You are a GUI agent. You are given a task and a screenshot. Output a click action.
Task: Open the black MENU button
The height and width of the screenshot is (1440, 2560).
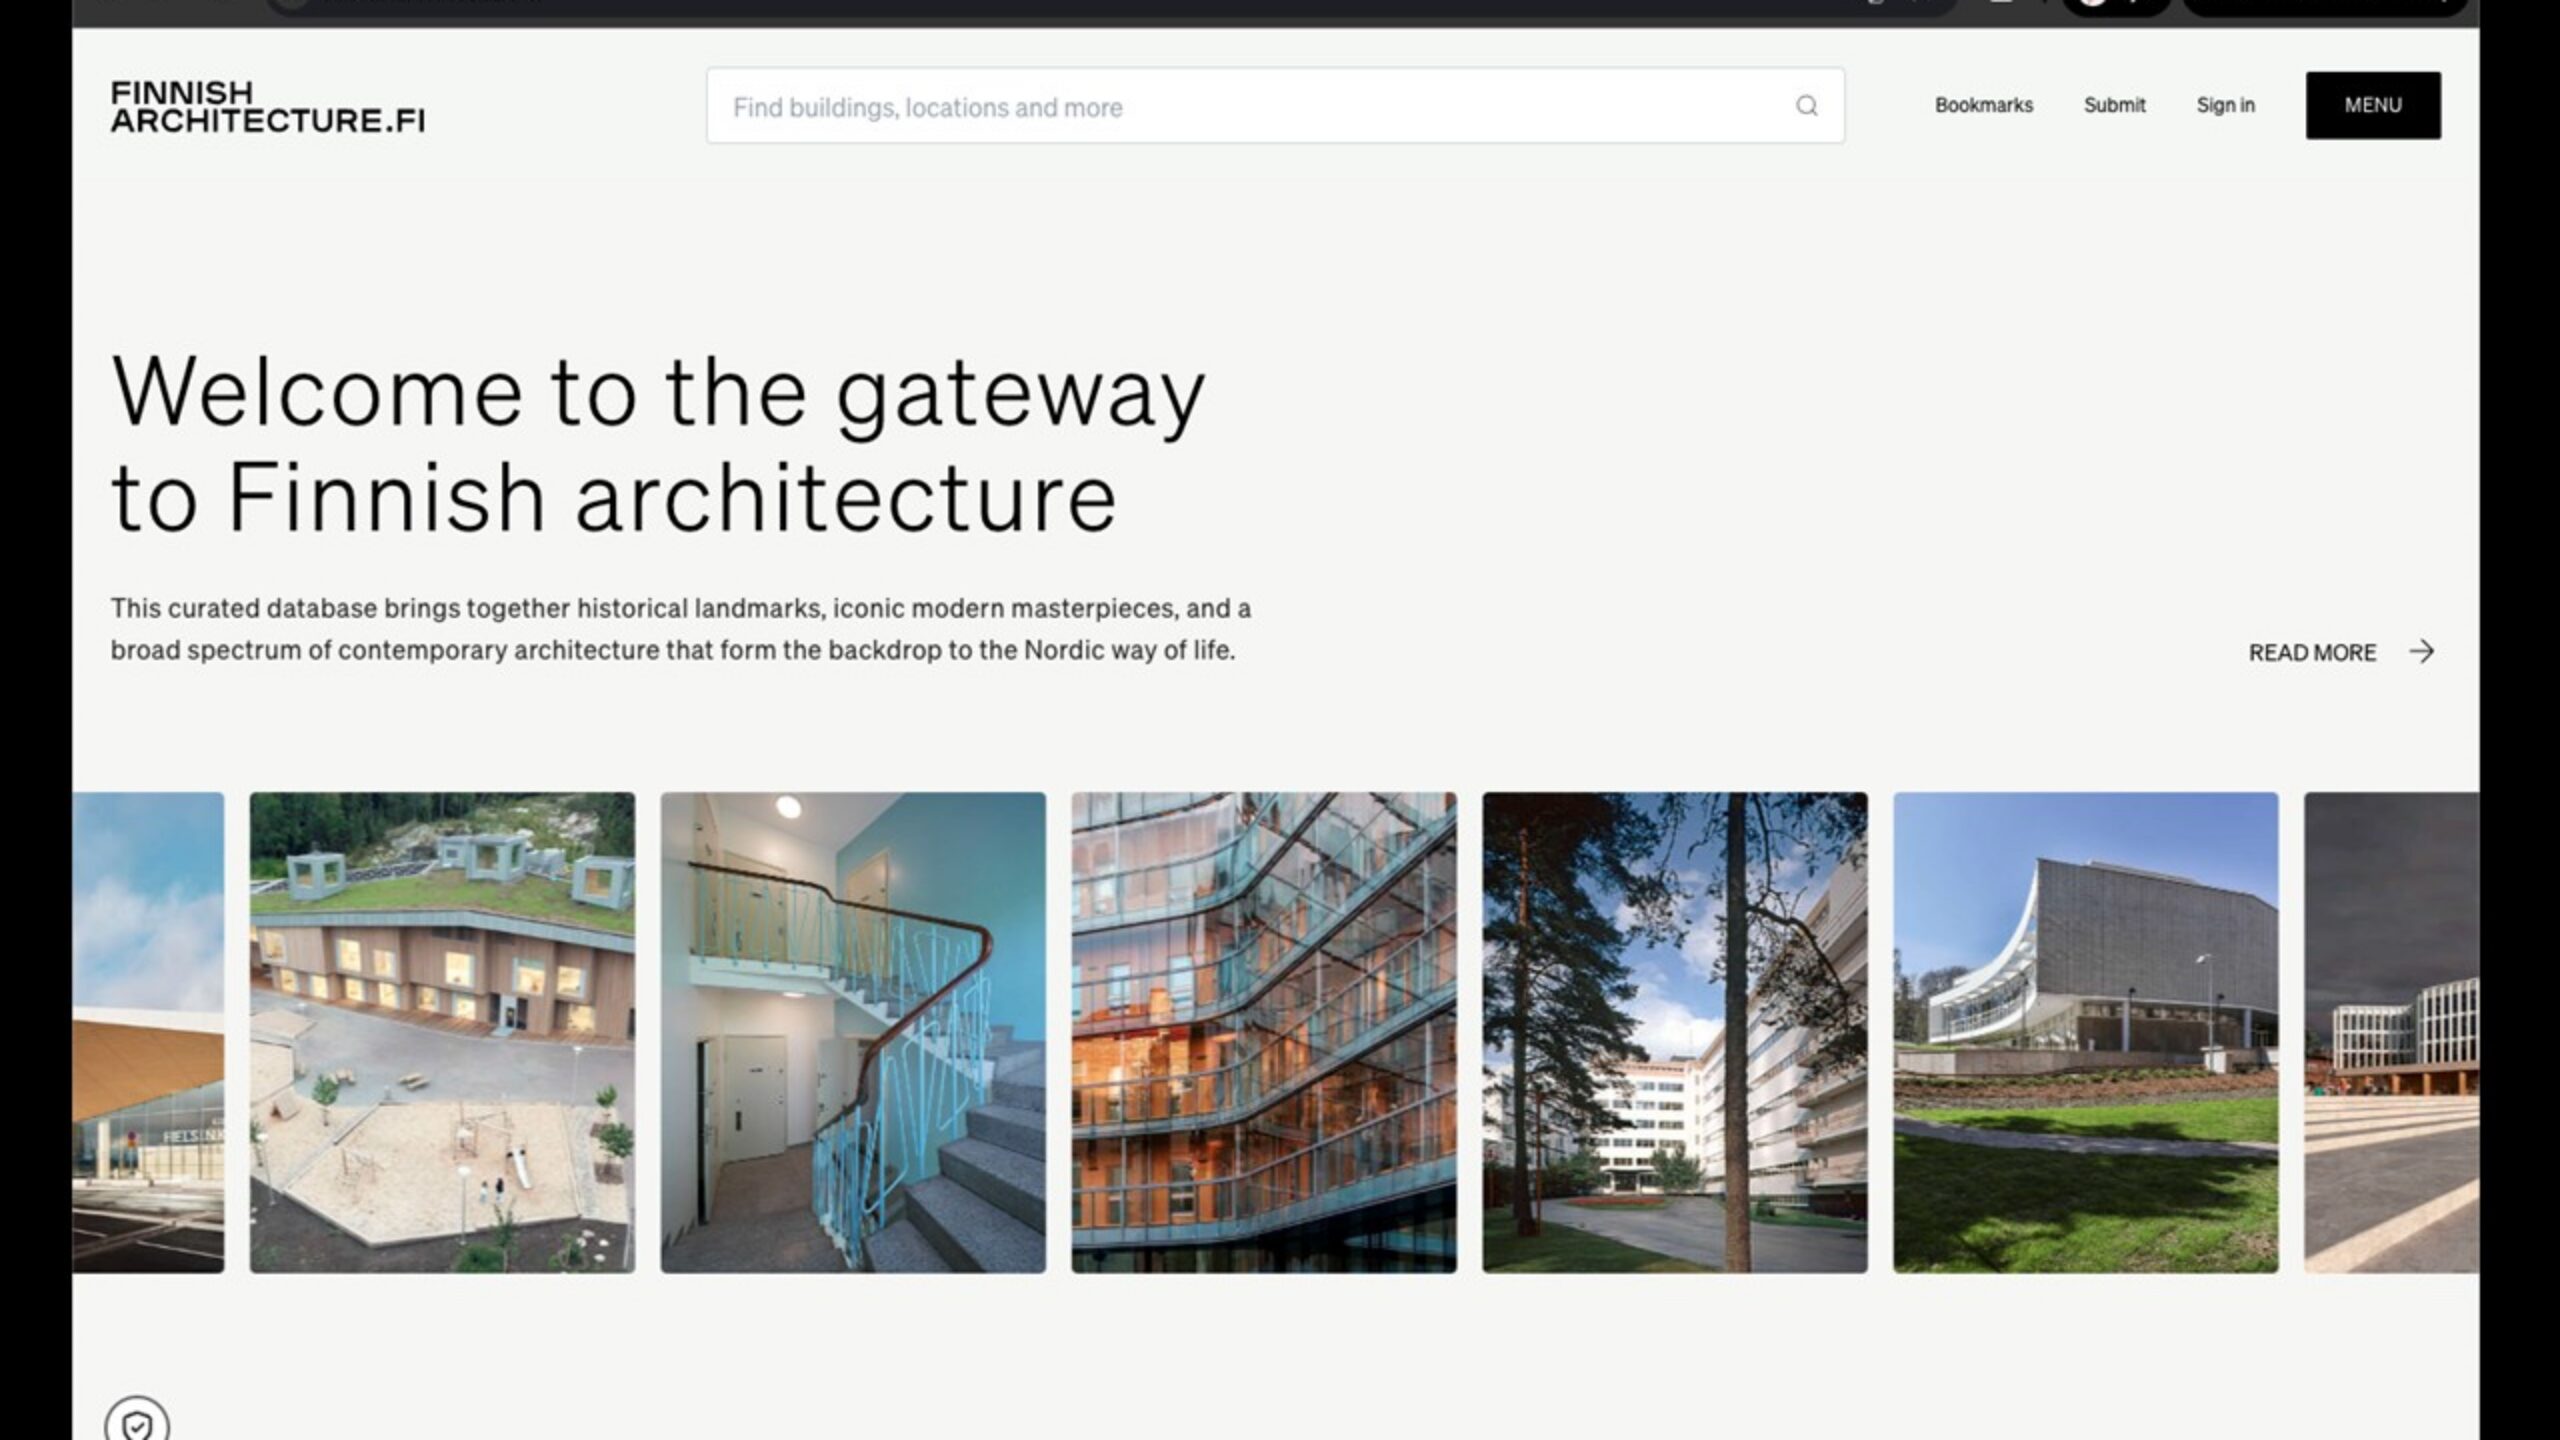(x=2372, y=105)
